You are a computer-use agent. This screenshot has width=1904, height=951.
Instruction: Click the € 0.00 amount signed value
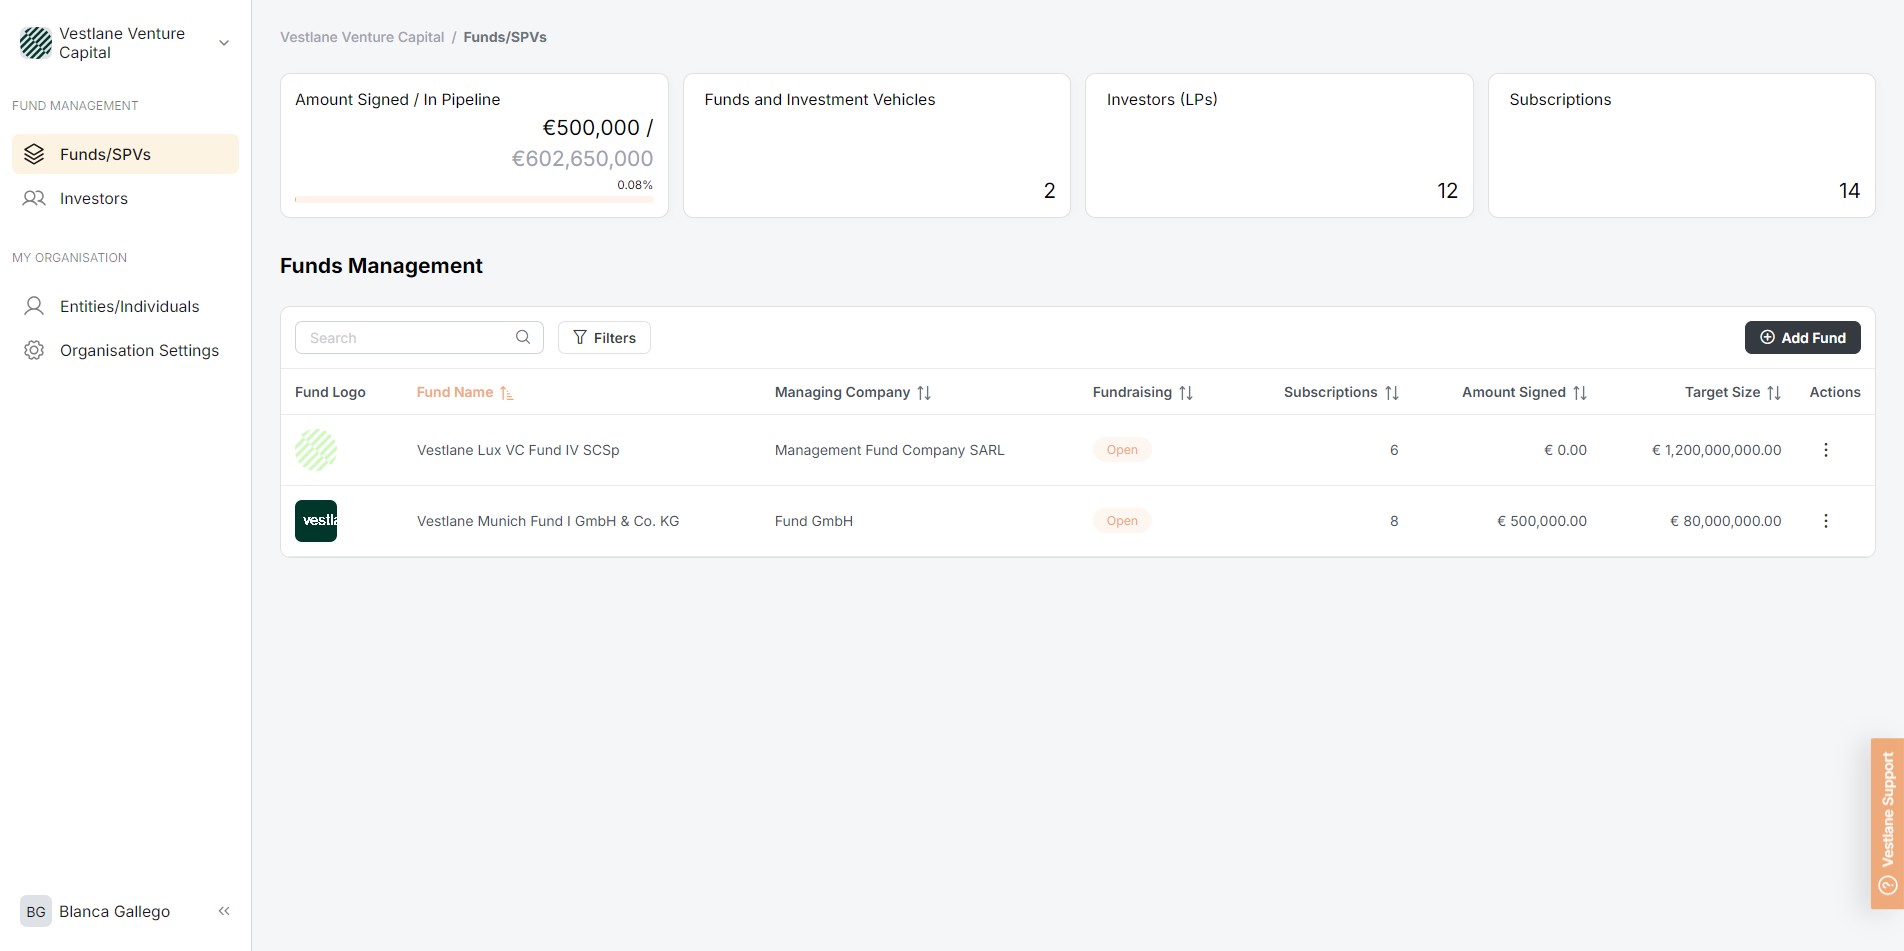1566,450
